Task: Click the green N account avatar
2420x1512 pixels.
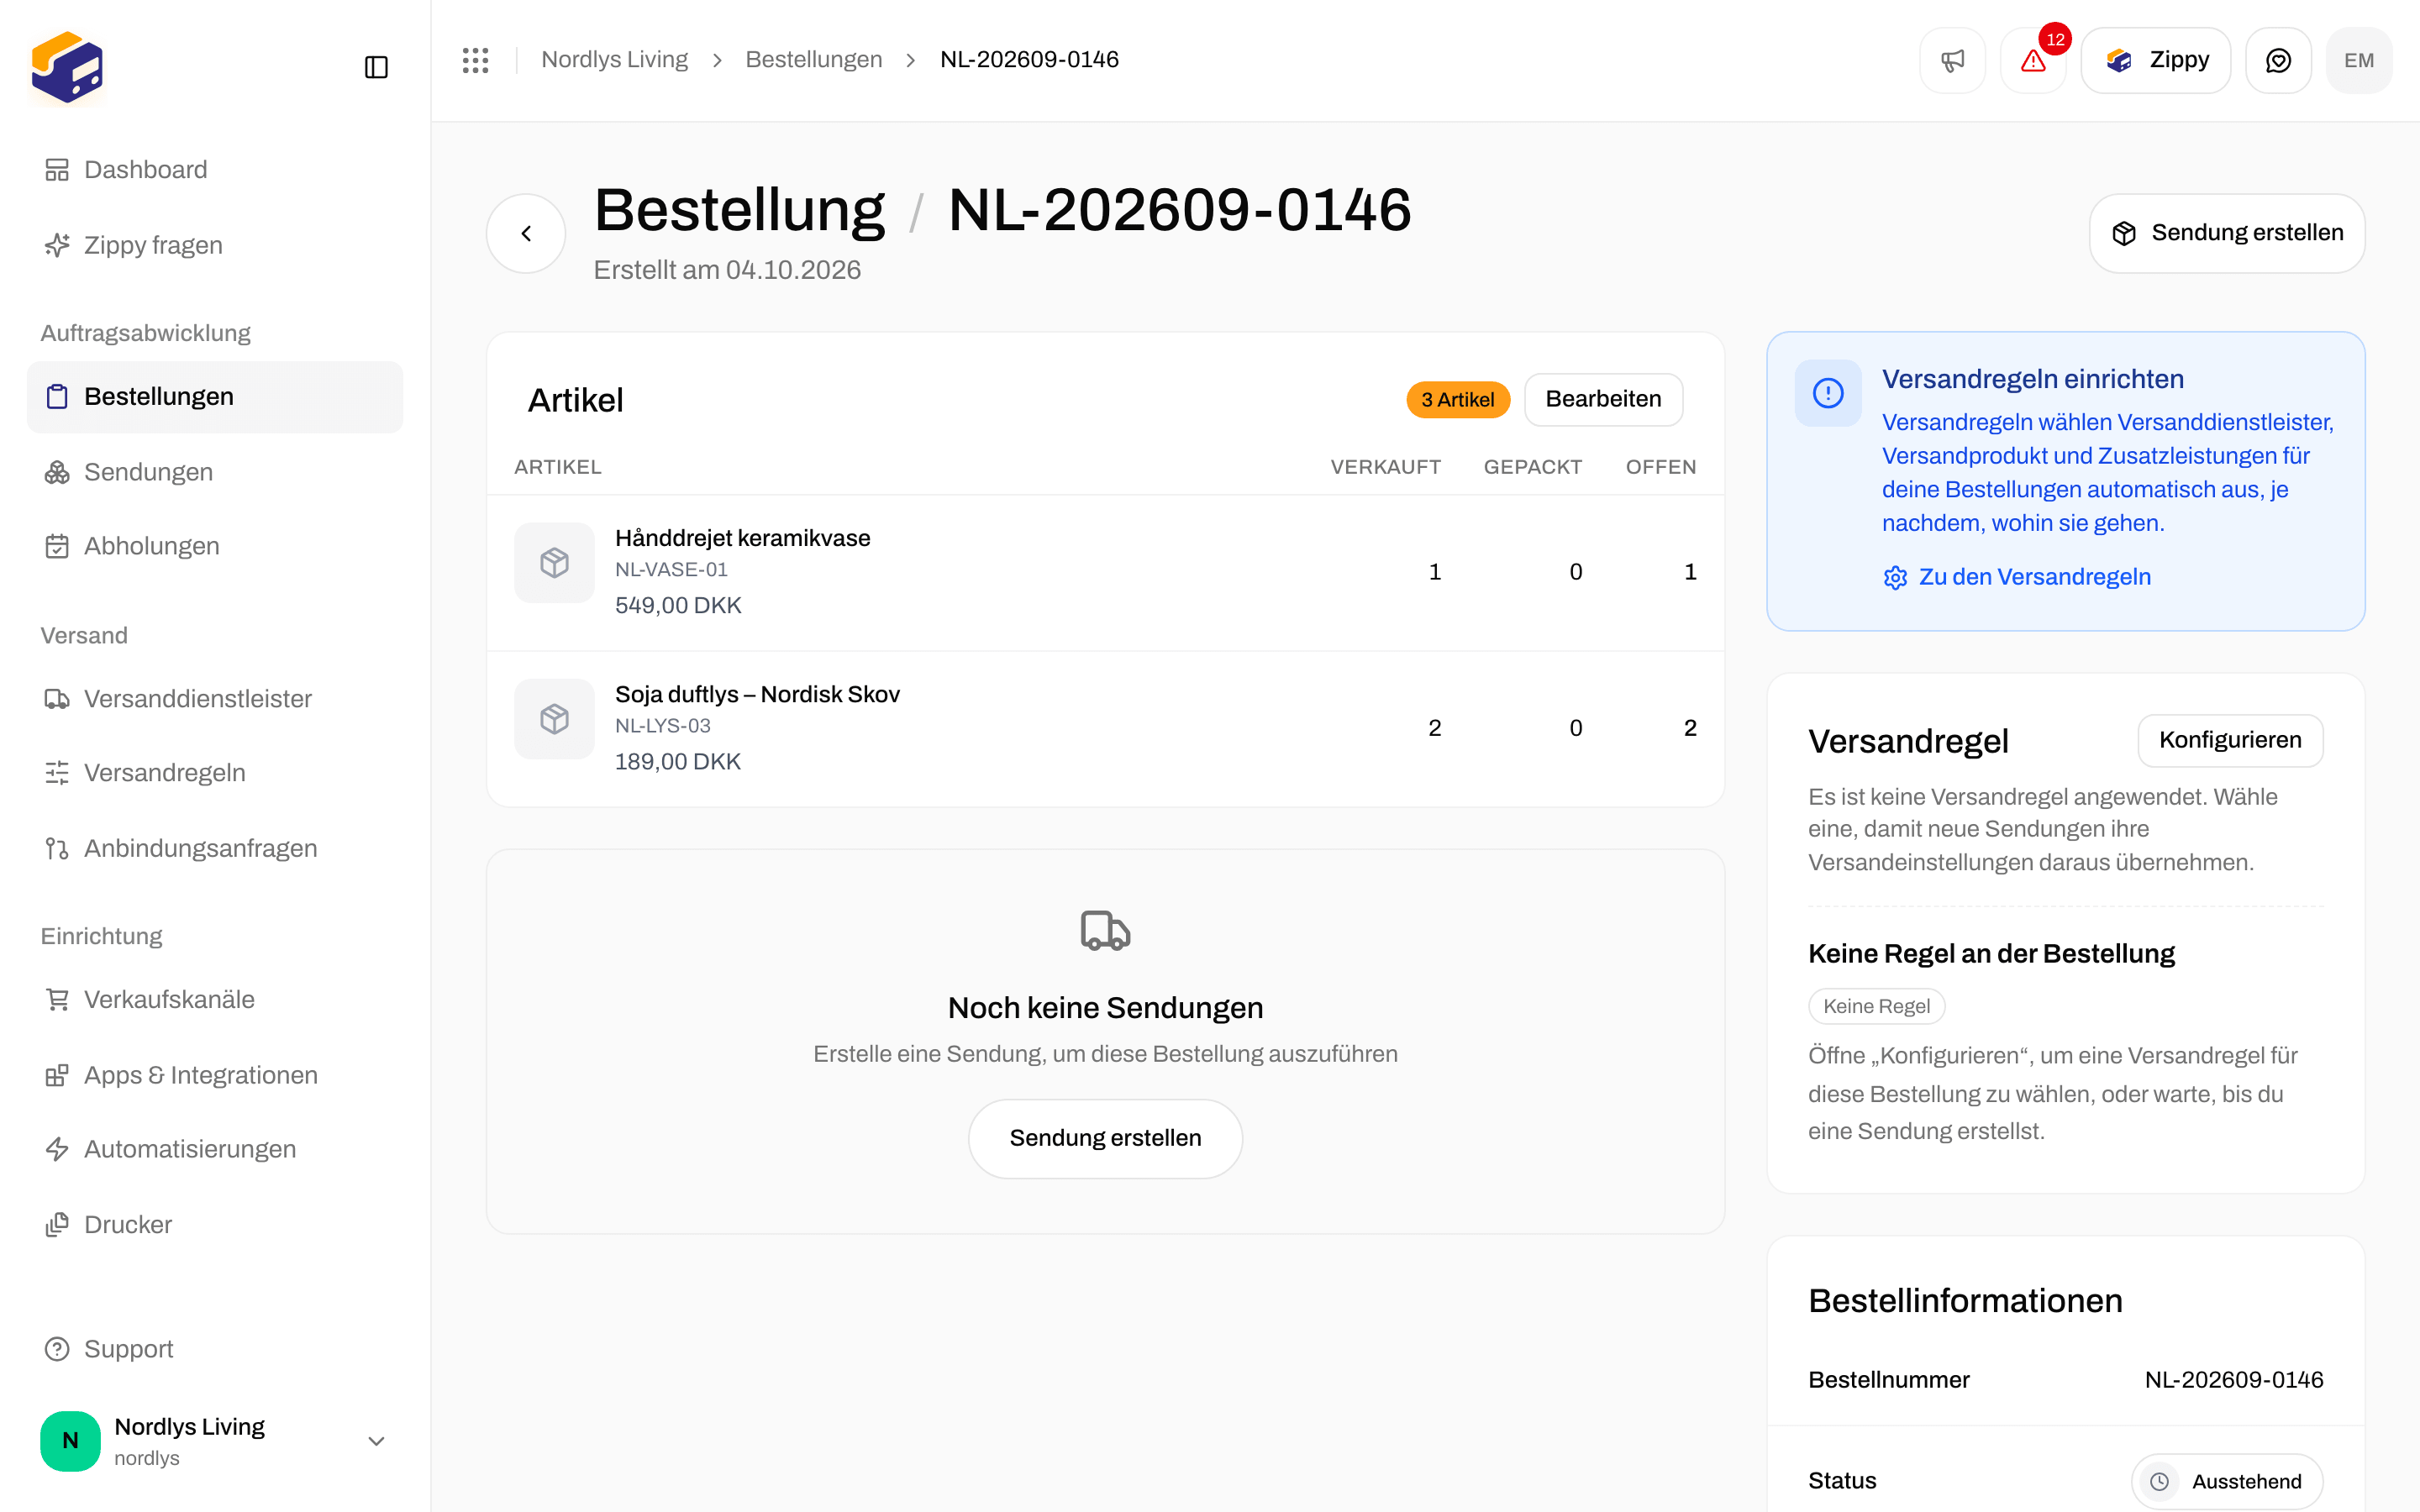Action: point(70,1441)
